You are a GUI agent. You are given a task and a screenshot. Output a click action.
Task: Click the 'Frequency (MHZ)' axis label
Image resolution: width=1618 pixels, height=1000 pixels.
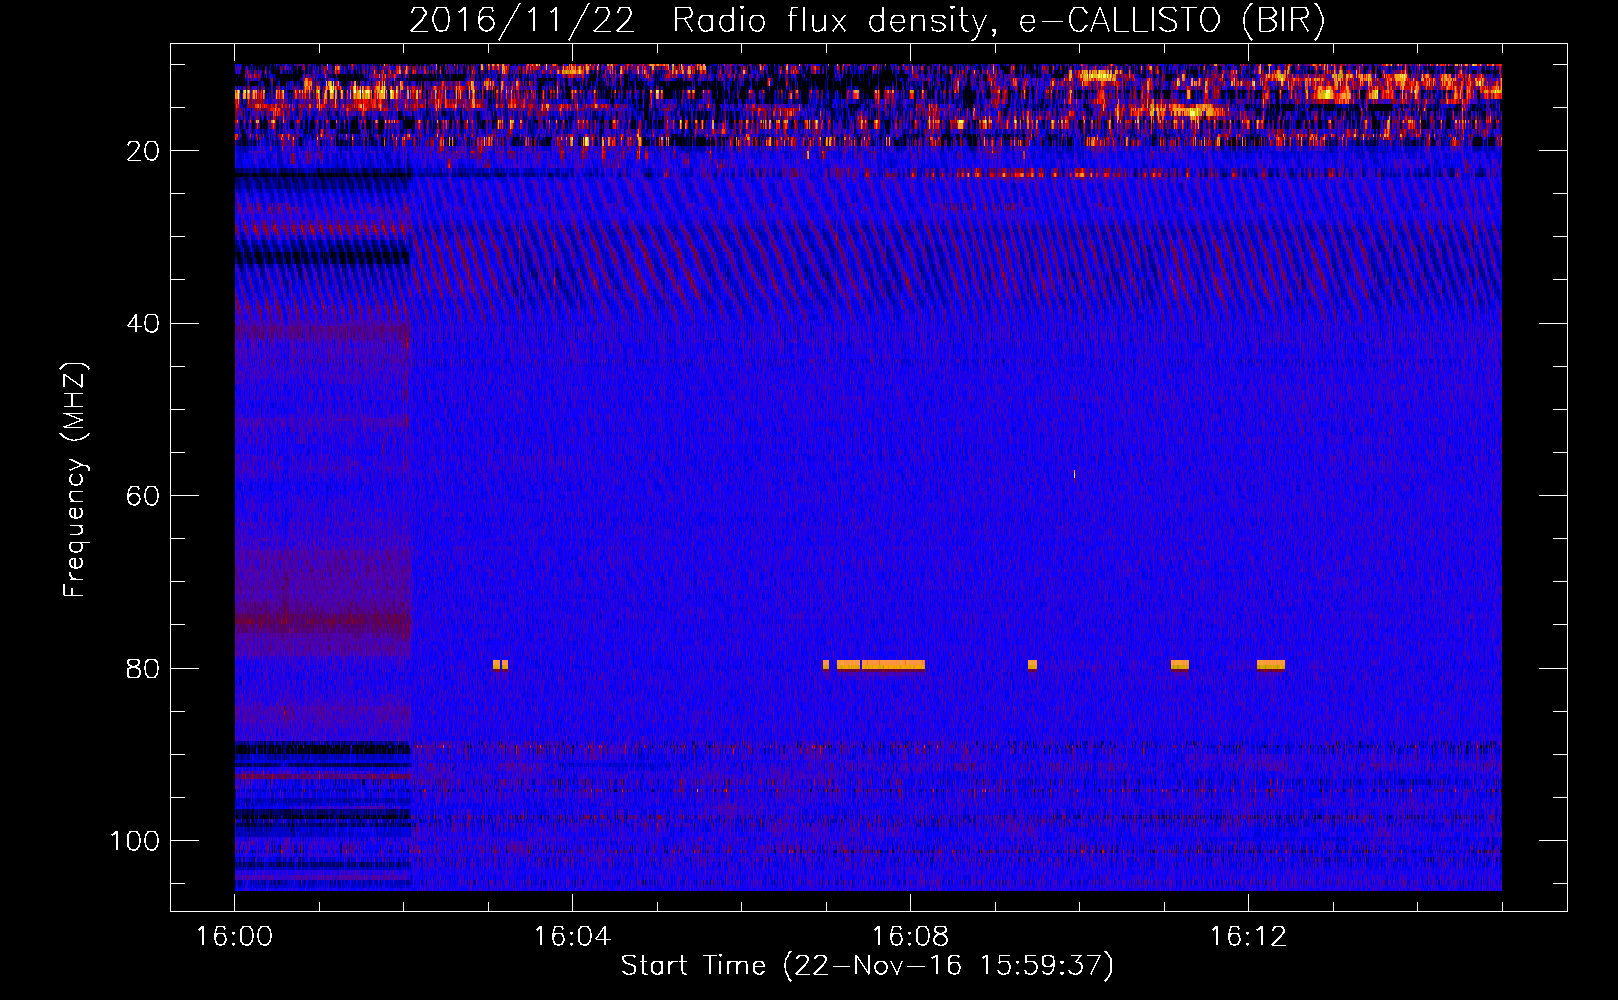75,480
